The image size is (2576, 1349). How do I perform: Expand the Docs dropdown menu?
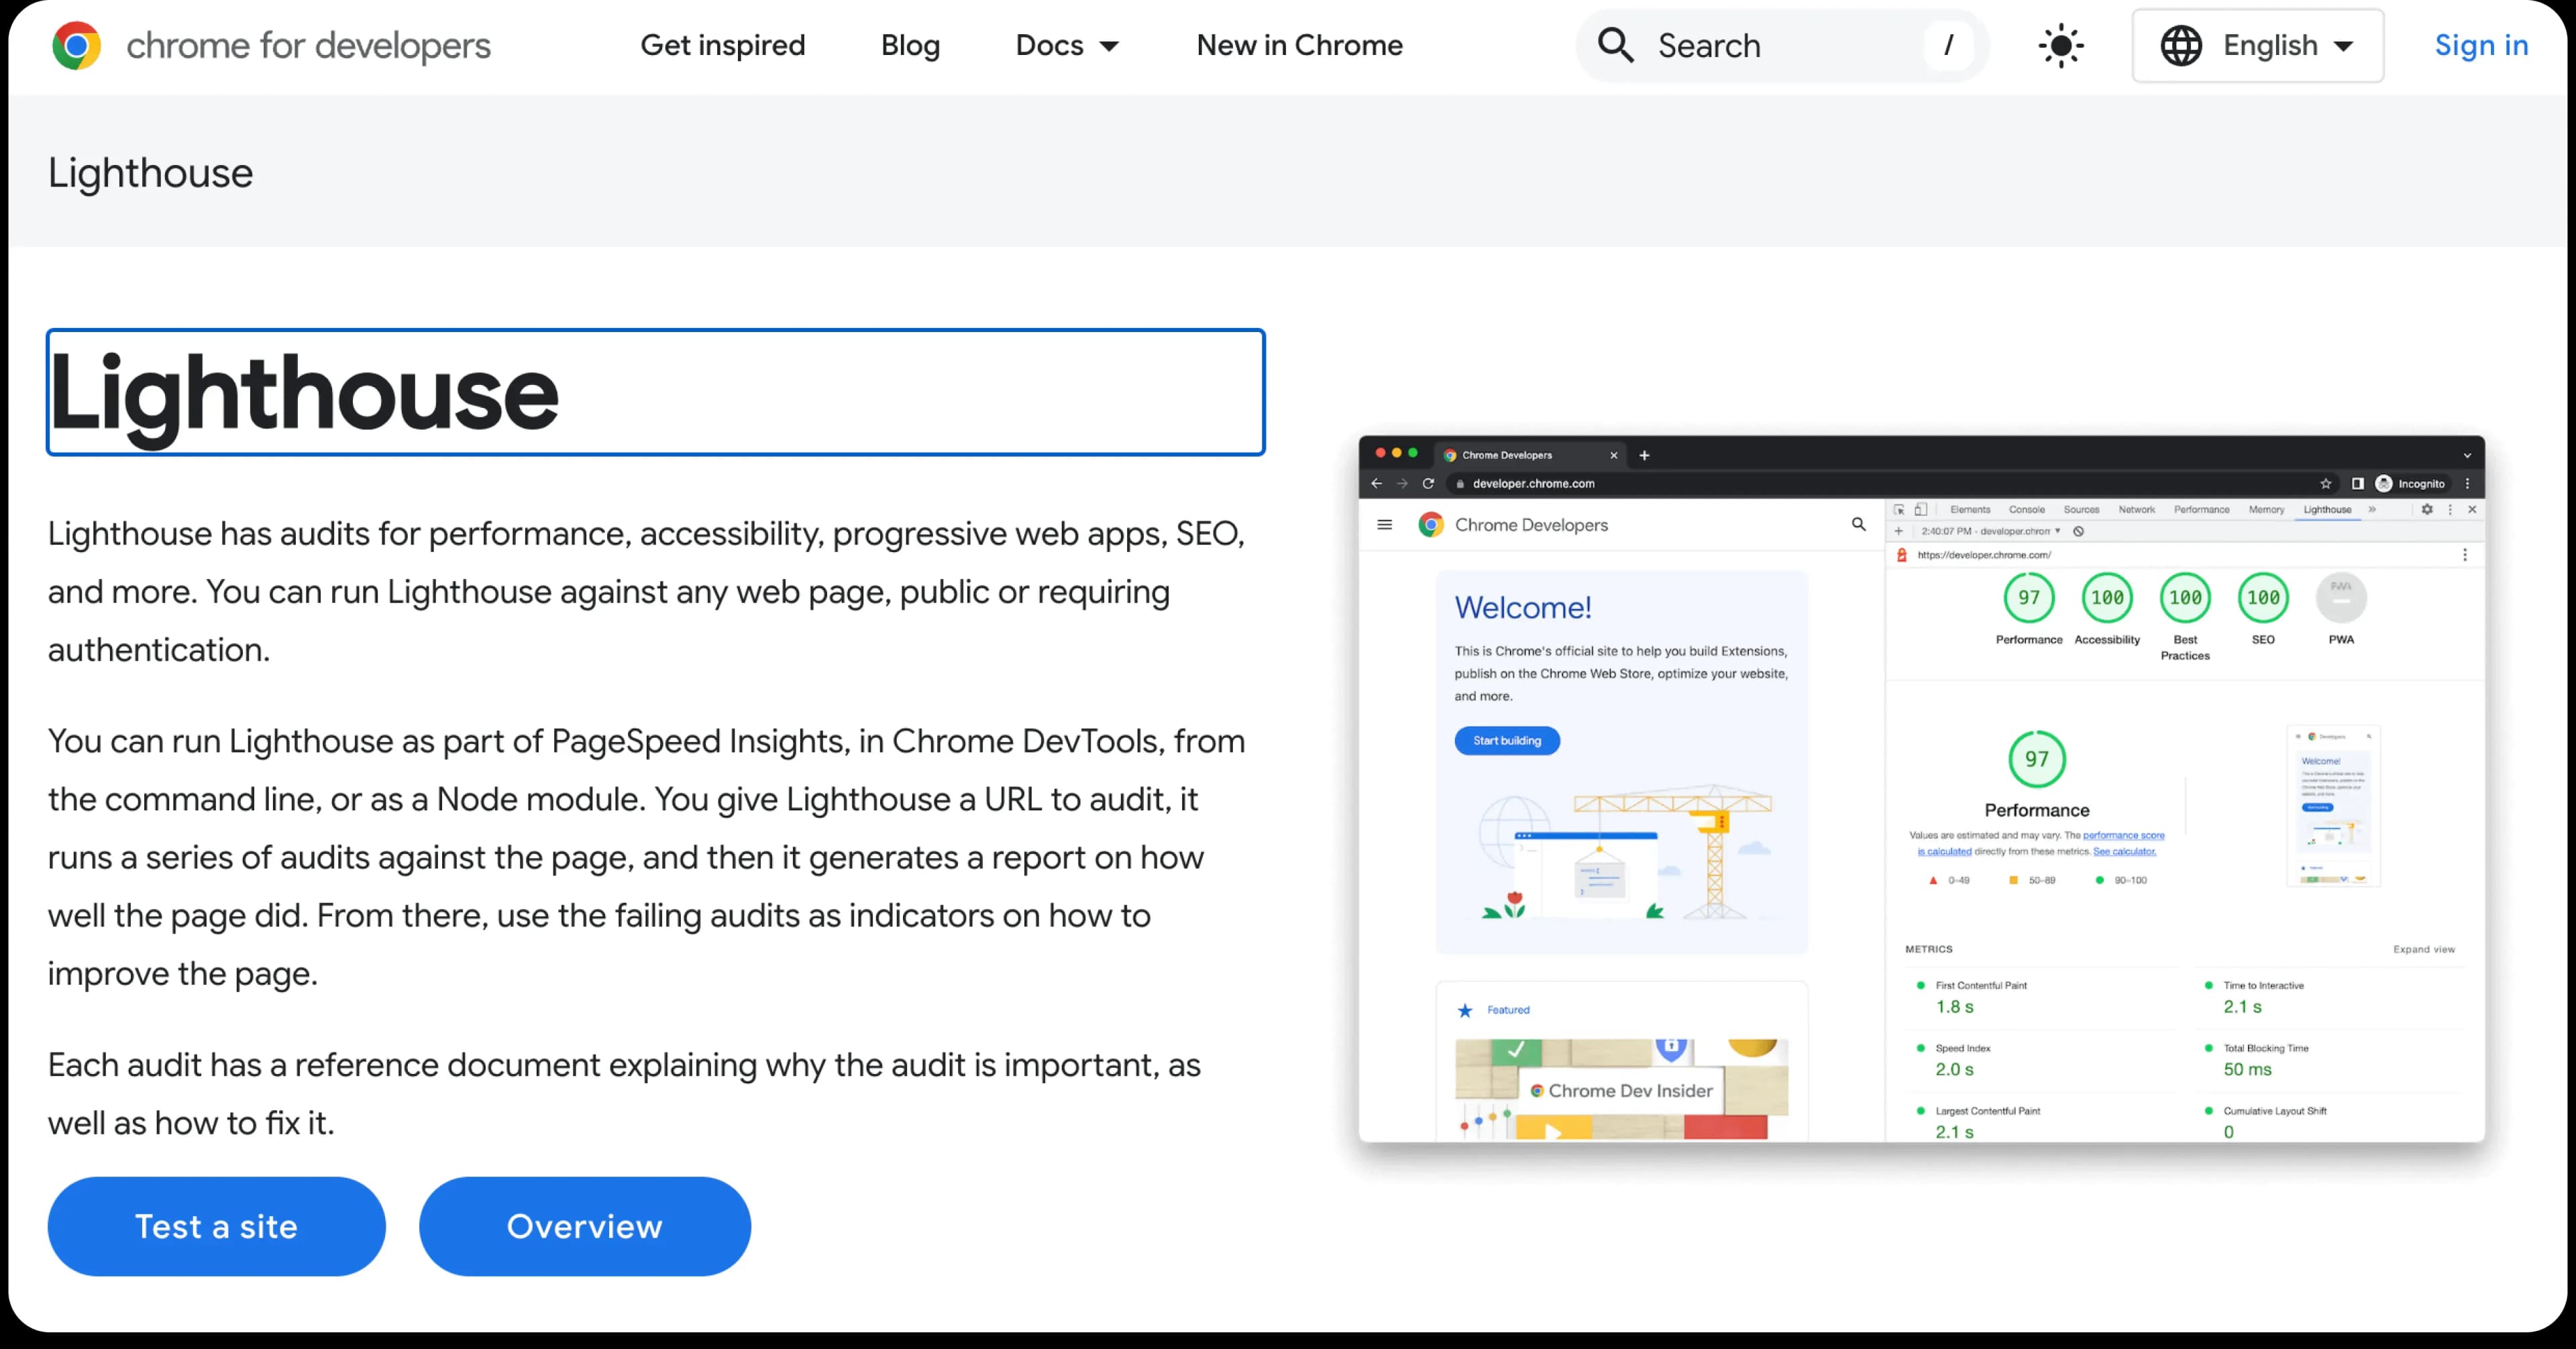click(1067, 46)
